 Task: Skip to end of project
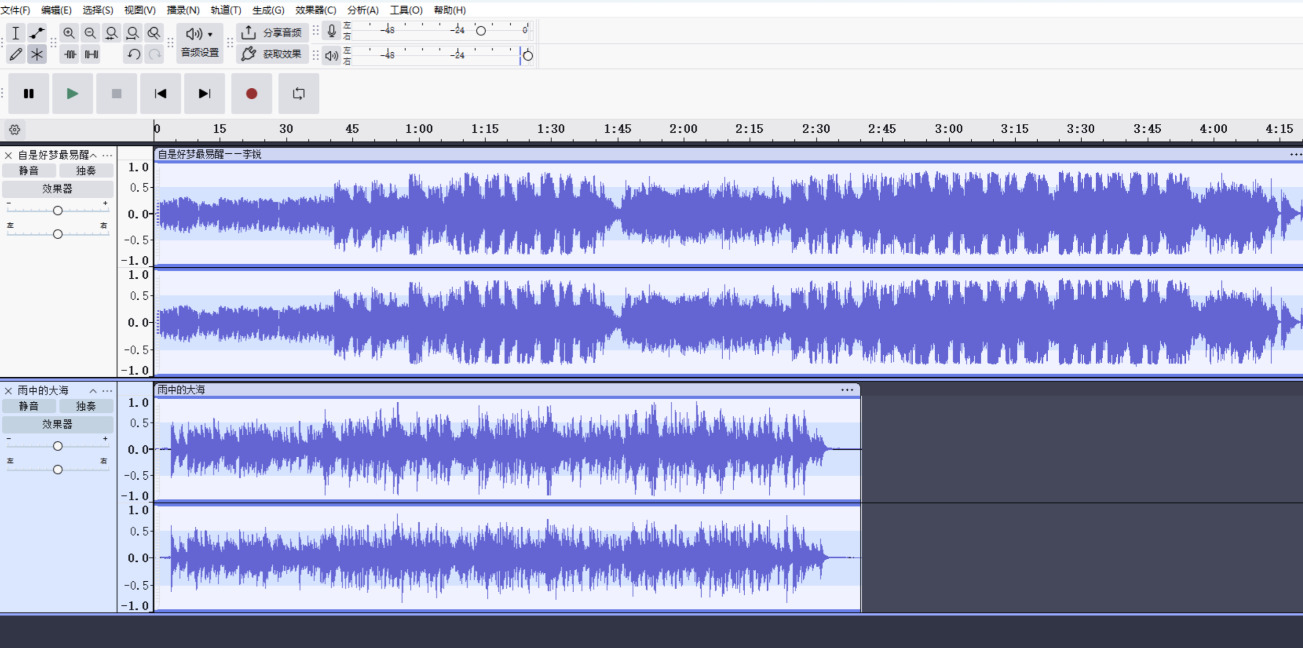tap(204, 94)
